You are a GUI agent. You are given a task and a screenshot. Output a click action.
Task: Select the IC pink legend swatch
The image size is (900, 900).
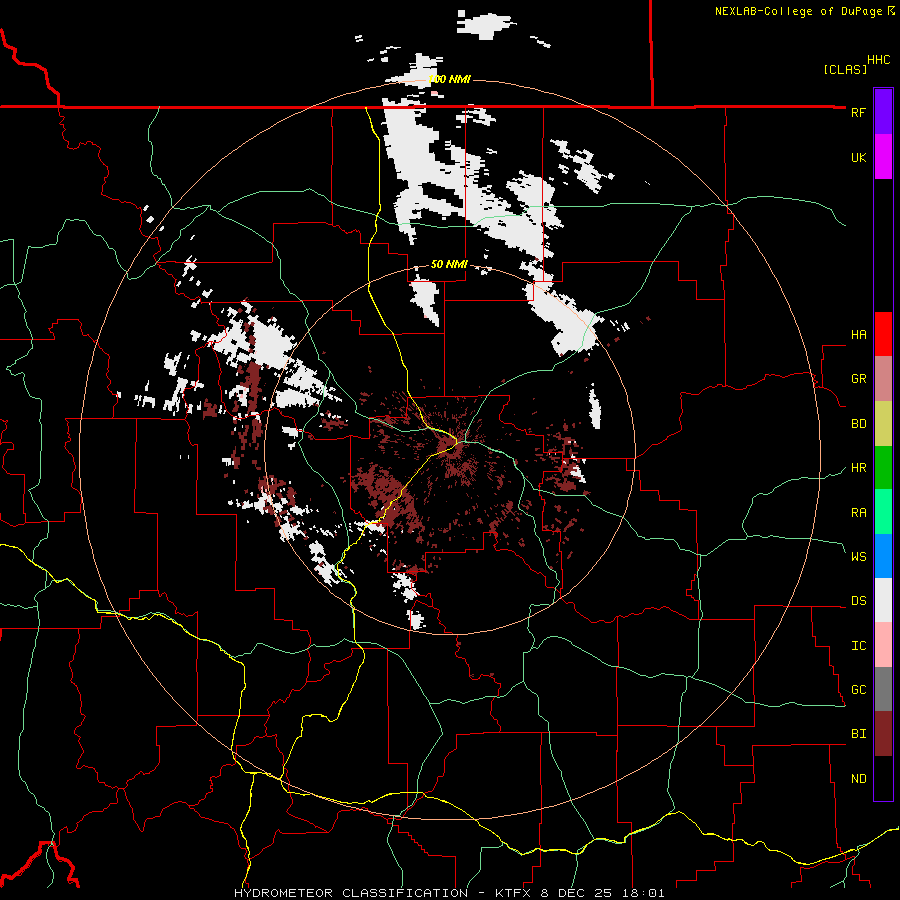[x=883, y=645]
